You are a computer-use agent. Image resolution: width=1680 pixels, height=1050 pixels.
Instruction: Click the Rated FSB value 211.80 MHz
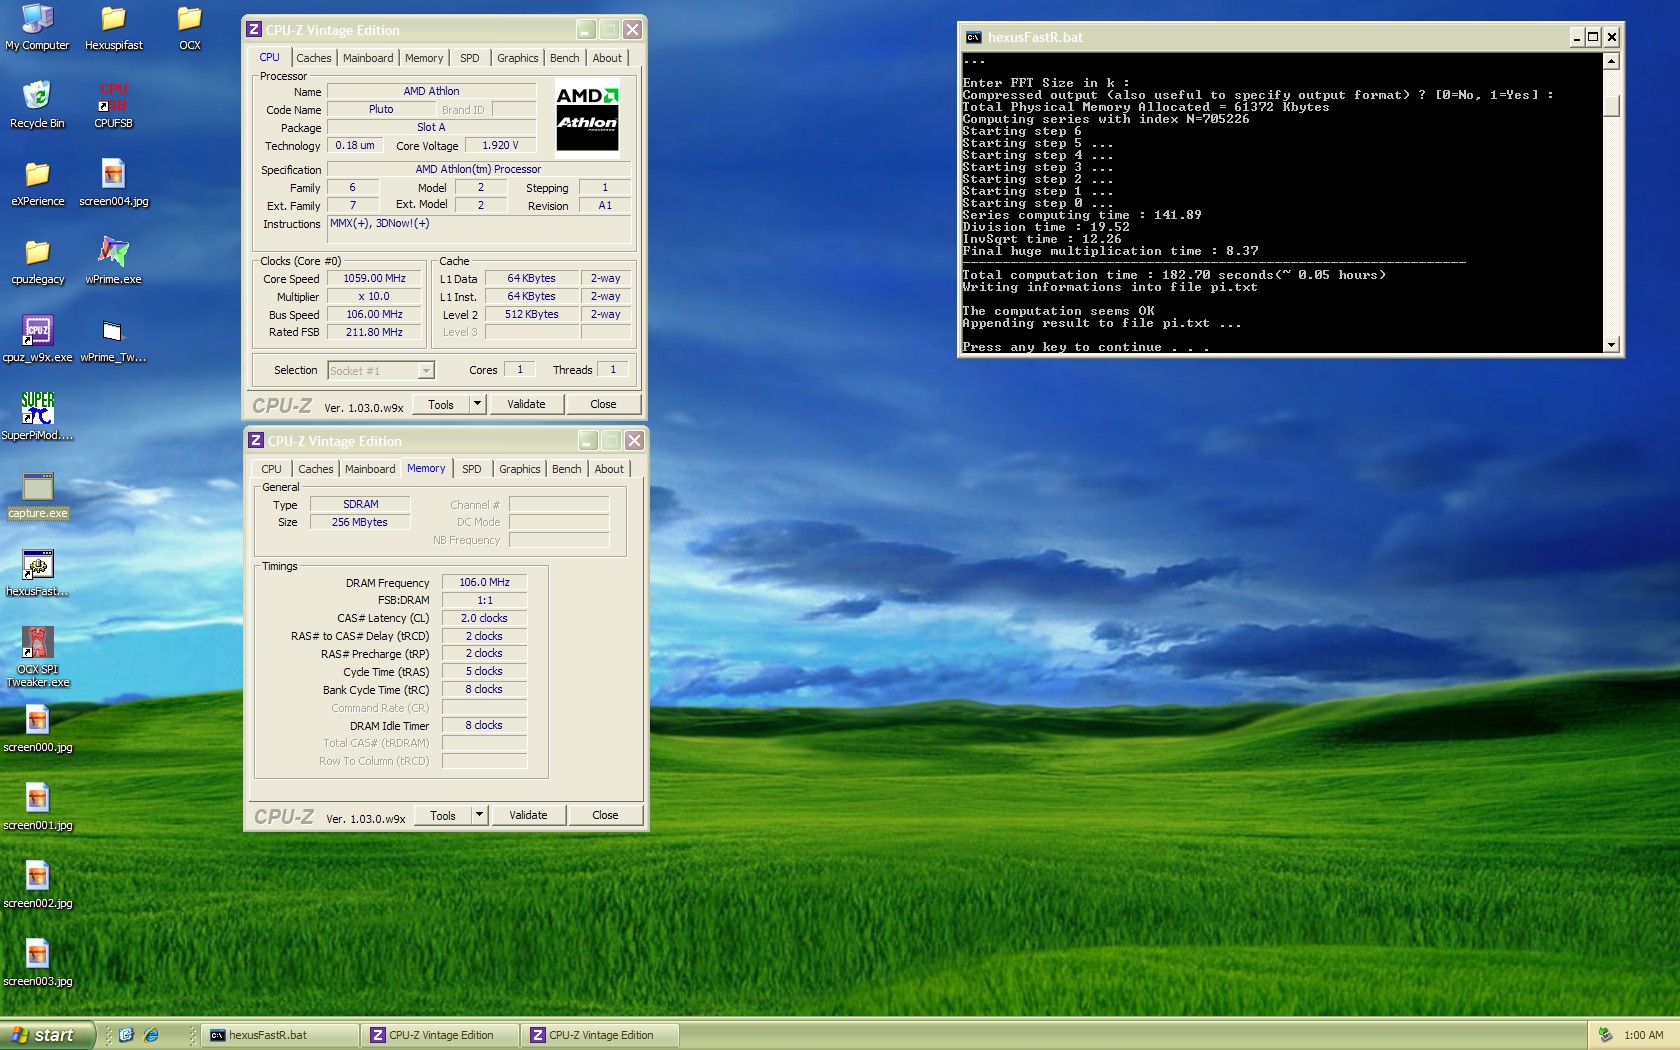click(374, 333)
